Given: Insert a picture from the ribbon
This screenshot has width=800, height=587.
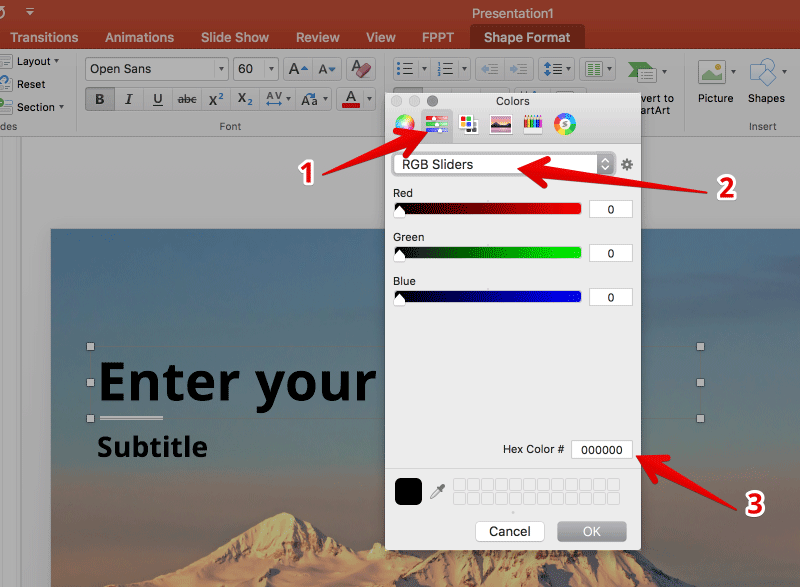Looking at the screenshot, I should point(715,81).
